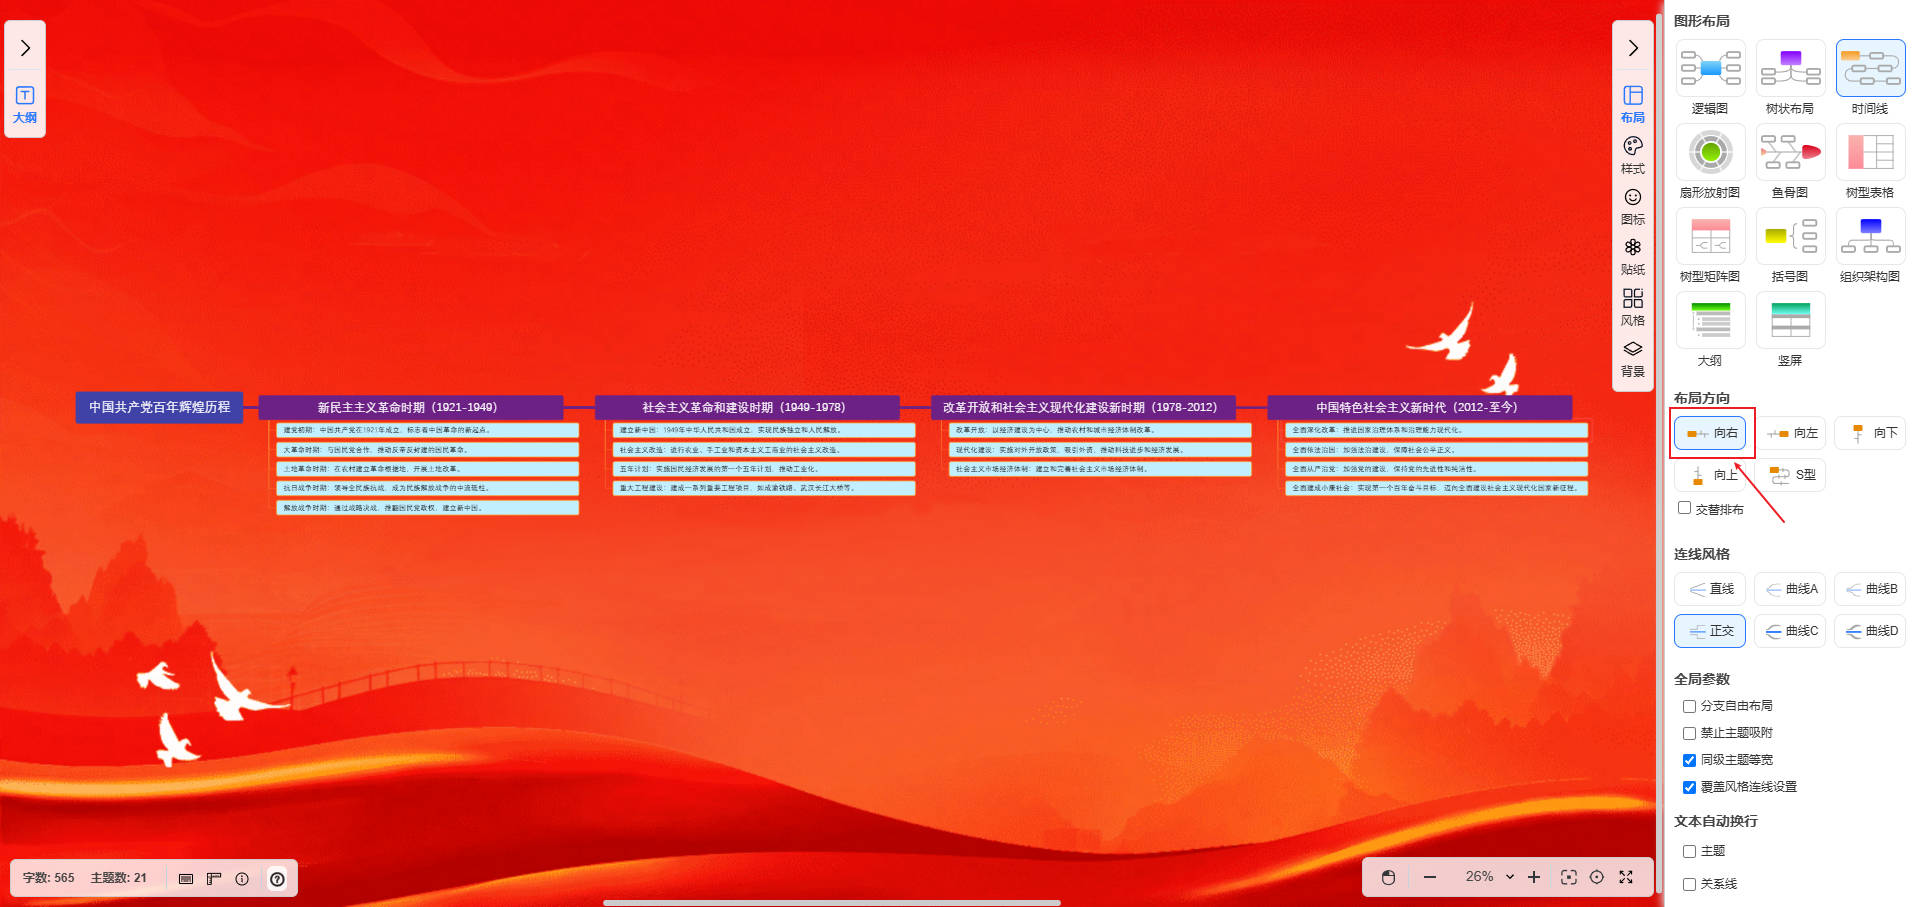Click the fullscreen arrows icon
Viewport: 1920px width, 907px height.
(x=1626, y=877)
